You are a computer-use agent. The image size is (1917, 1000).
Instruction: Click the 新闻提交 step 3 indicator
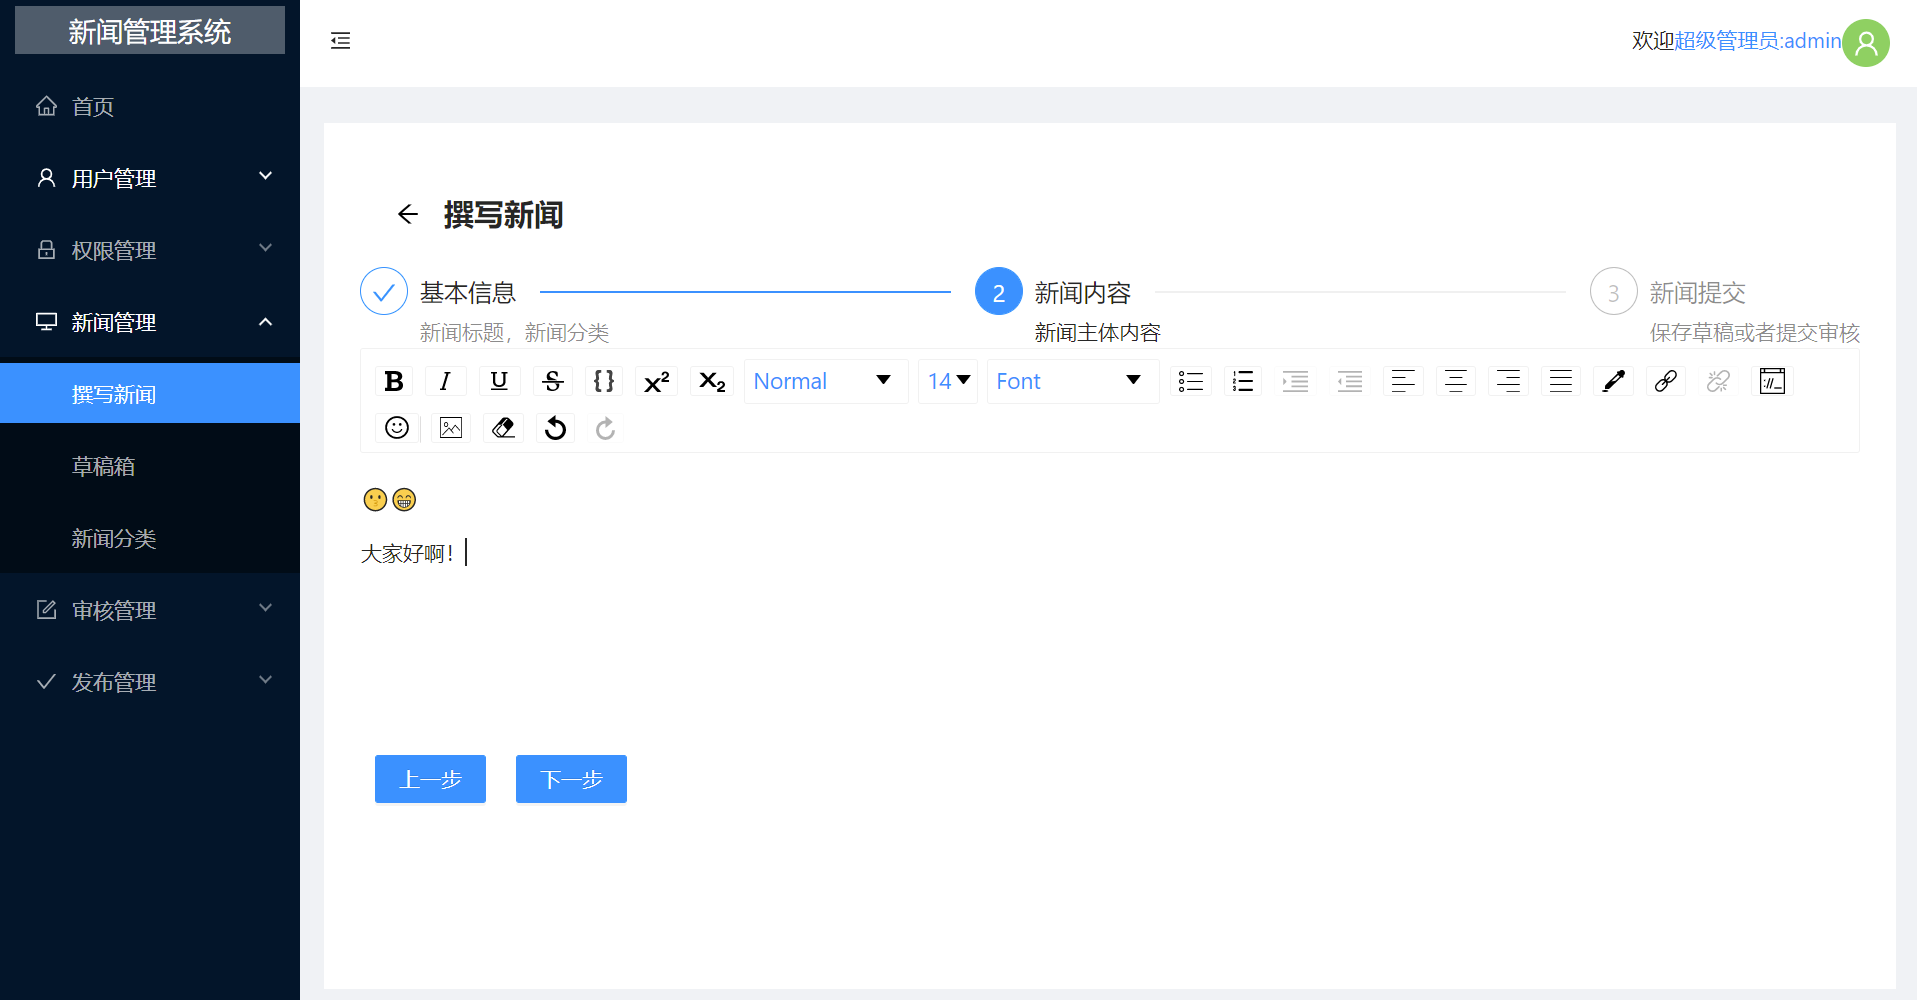[x=1613, y=292]
